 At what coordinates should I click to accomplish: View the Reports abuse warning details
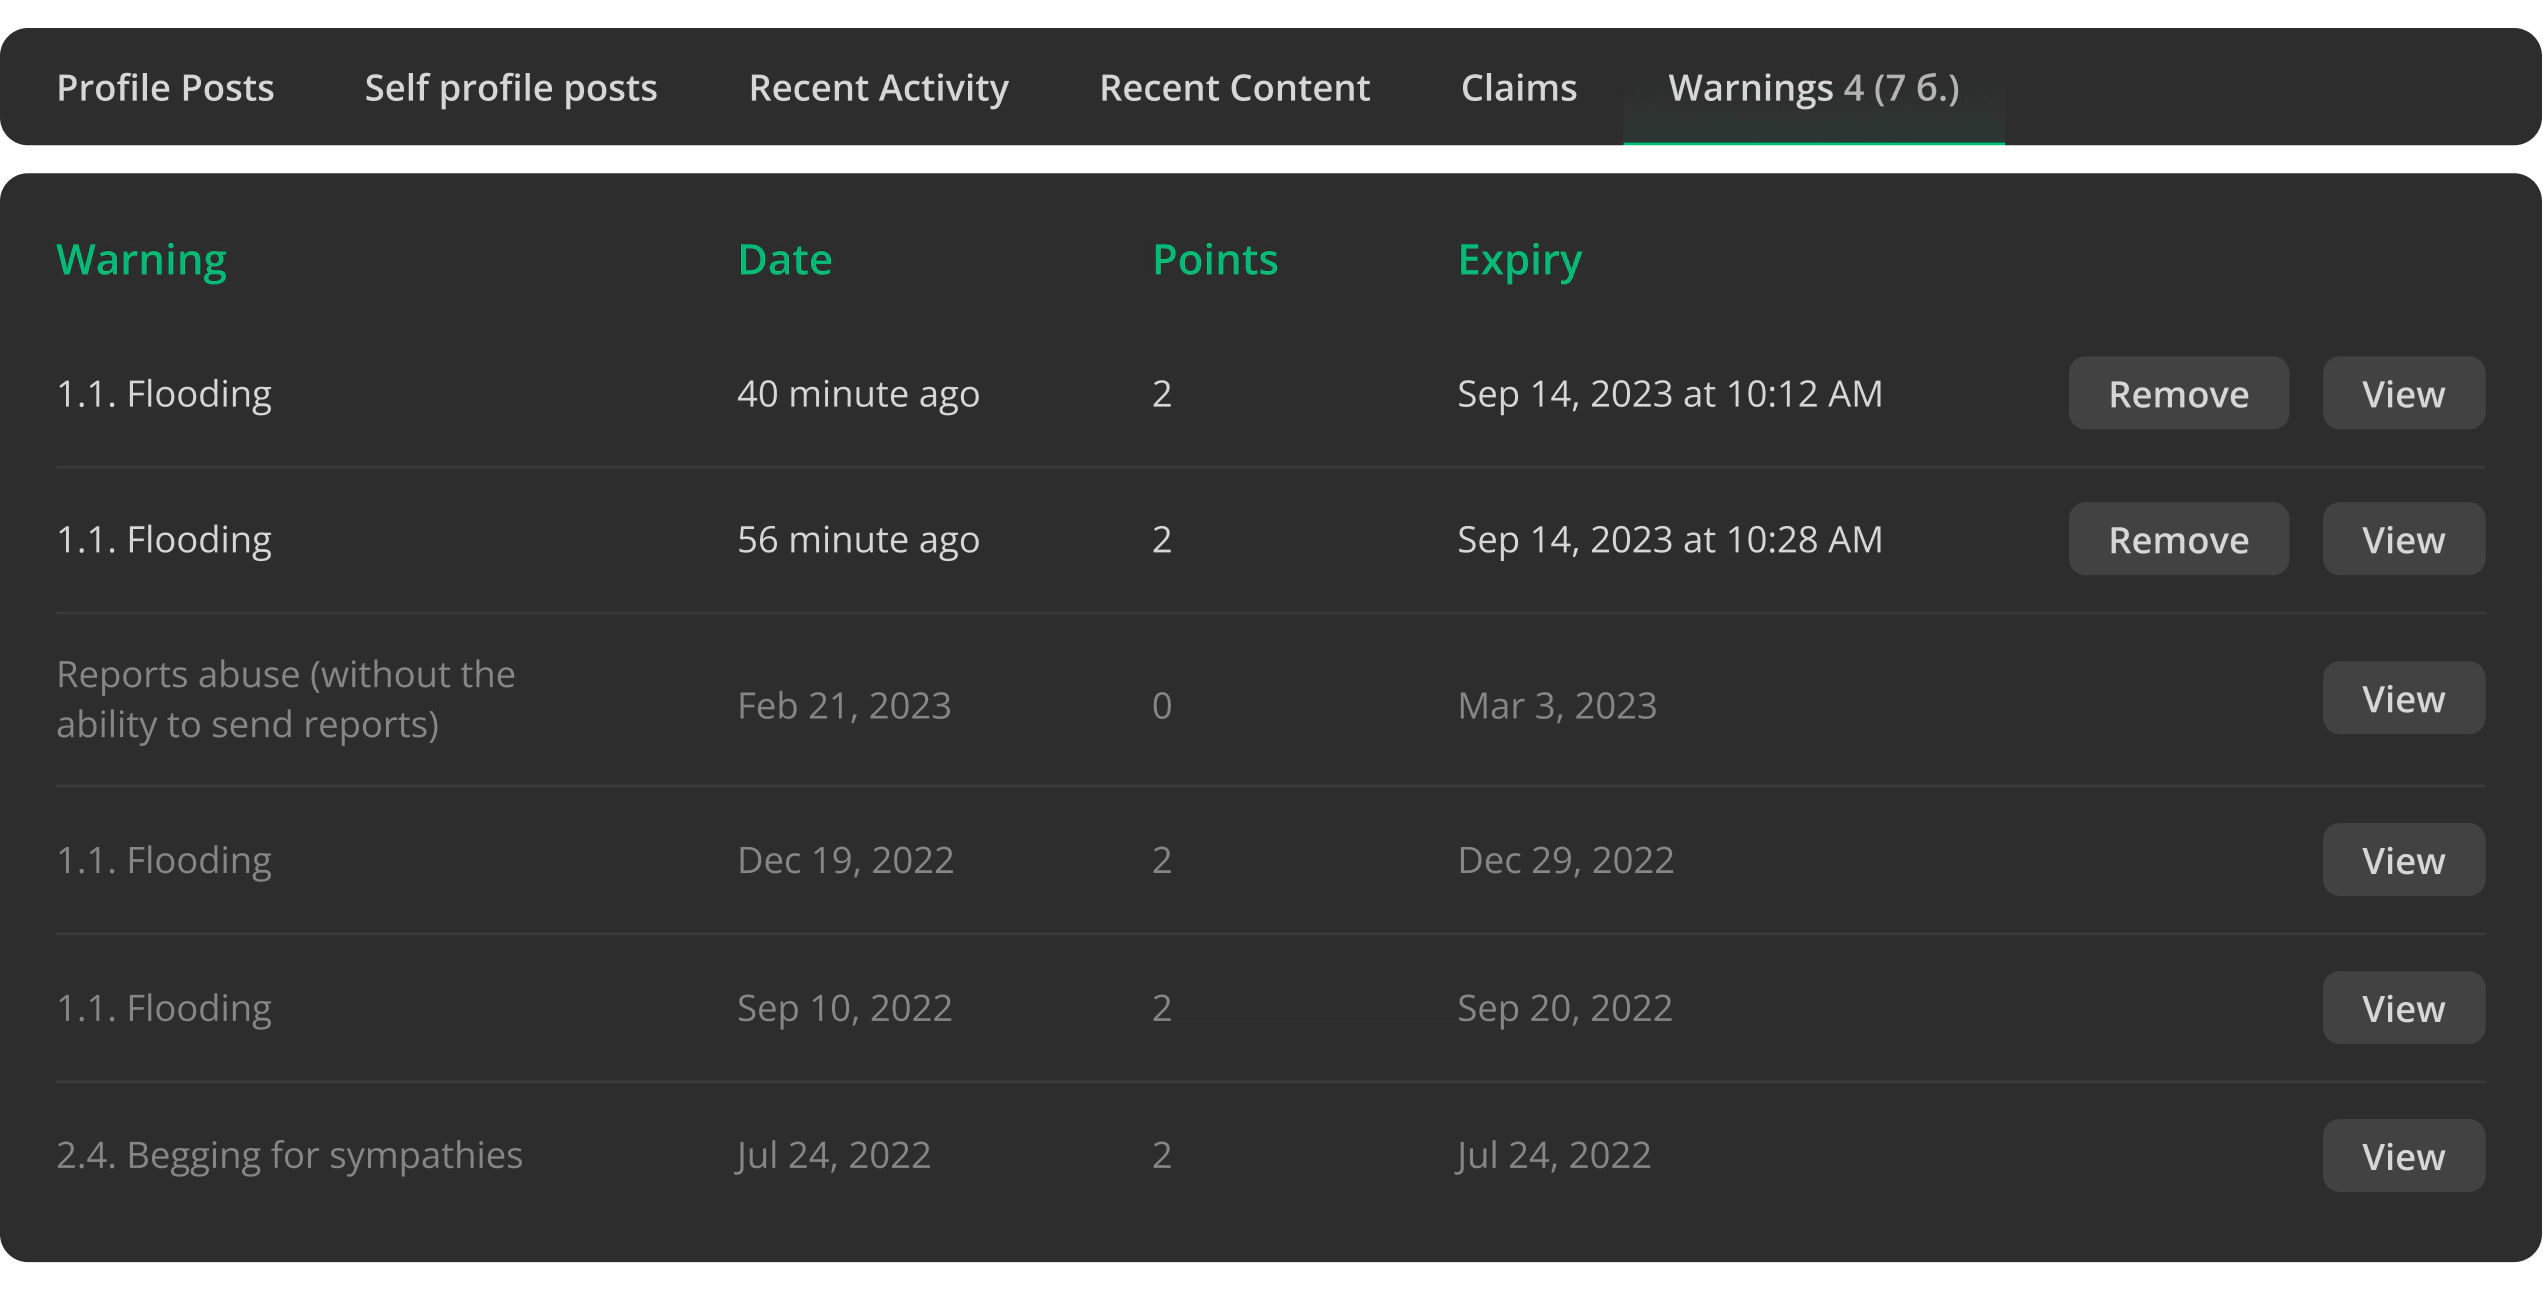pyautogui.click(x=2403, y=699)
